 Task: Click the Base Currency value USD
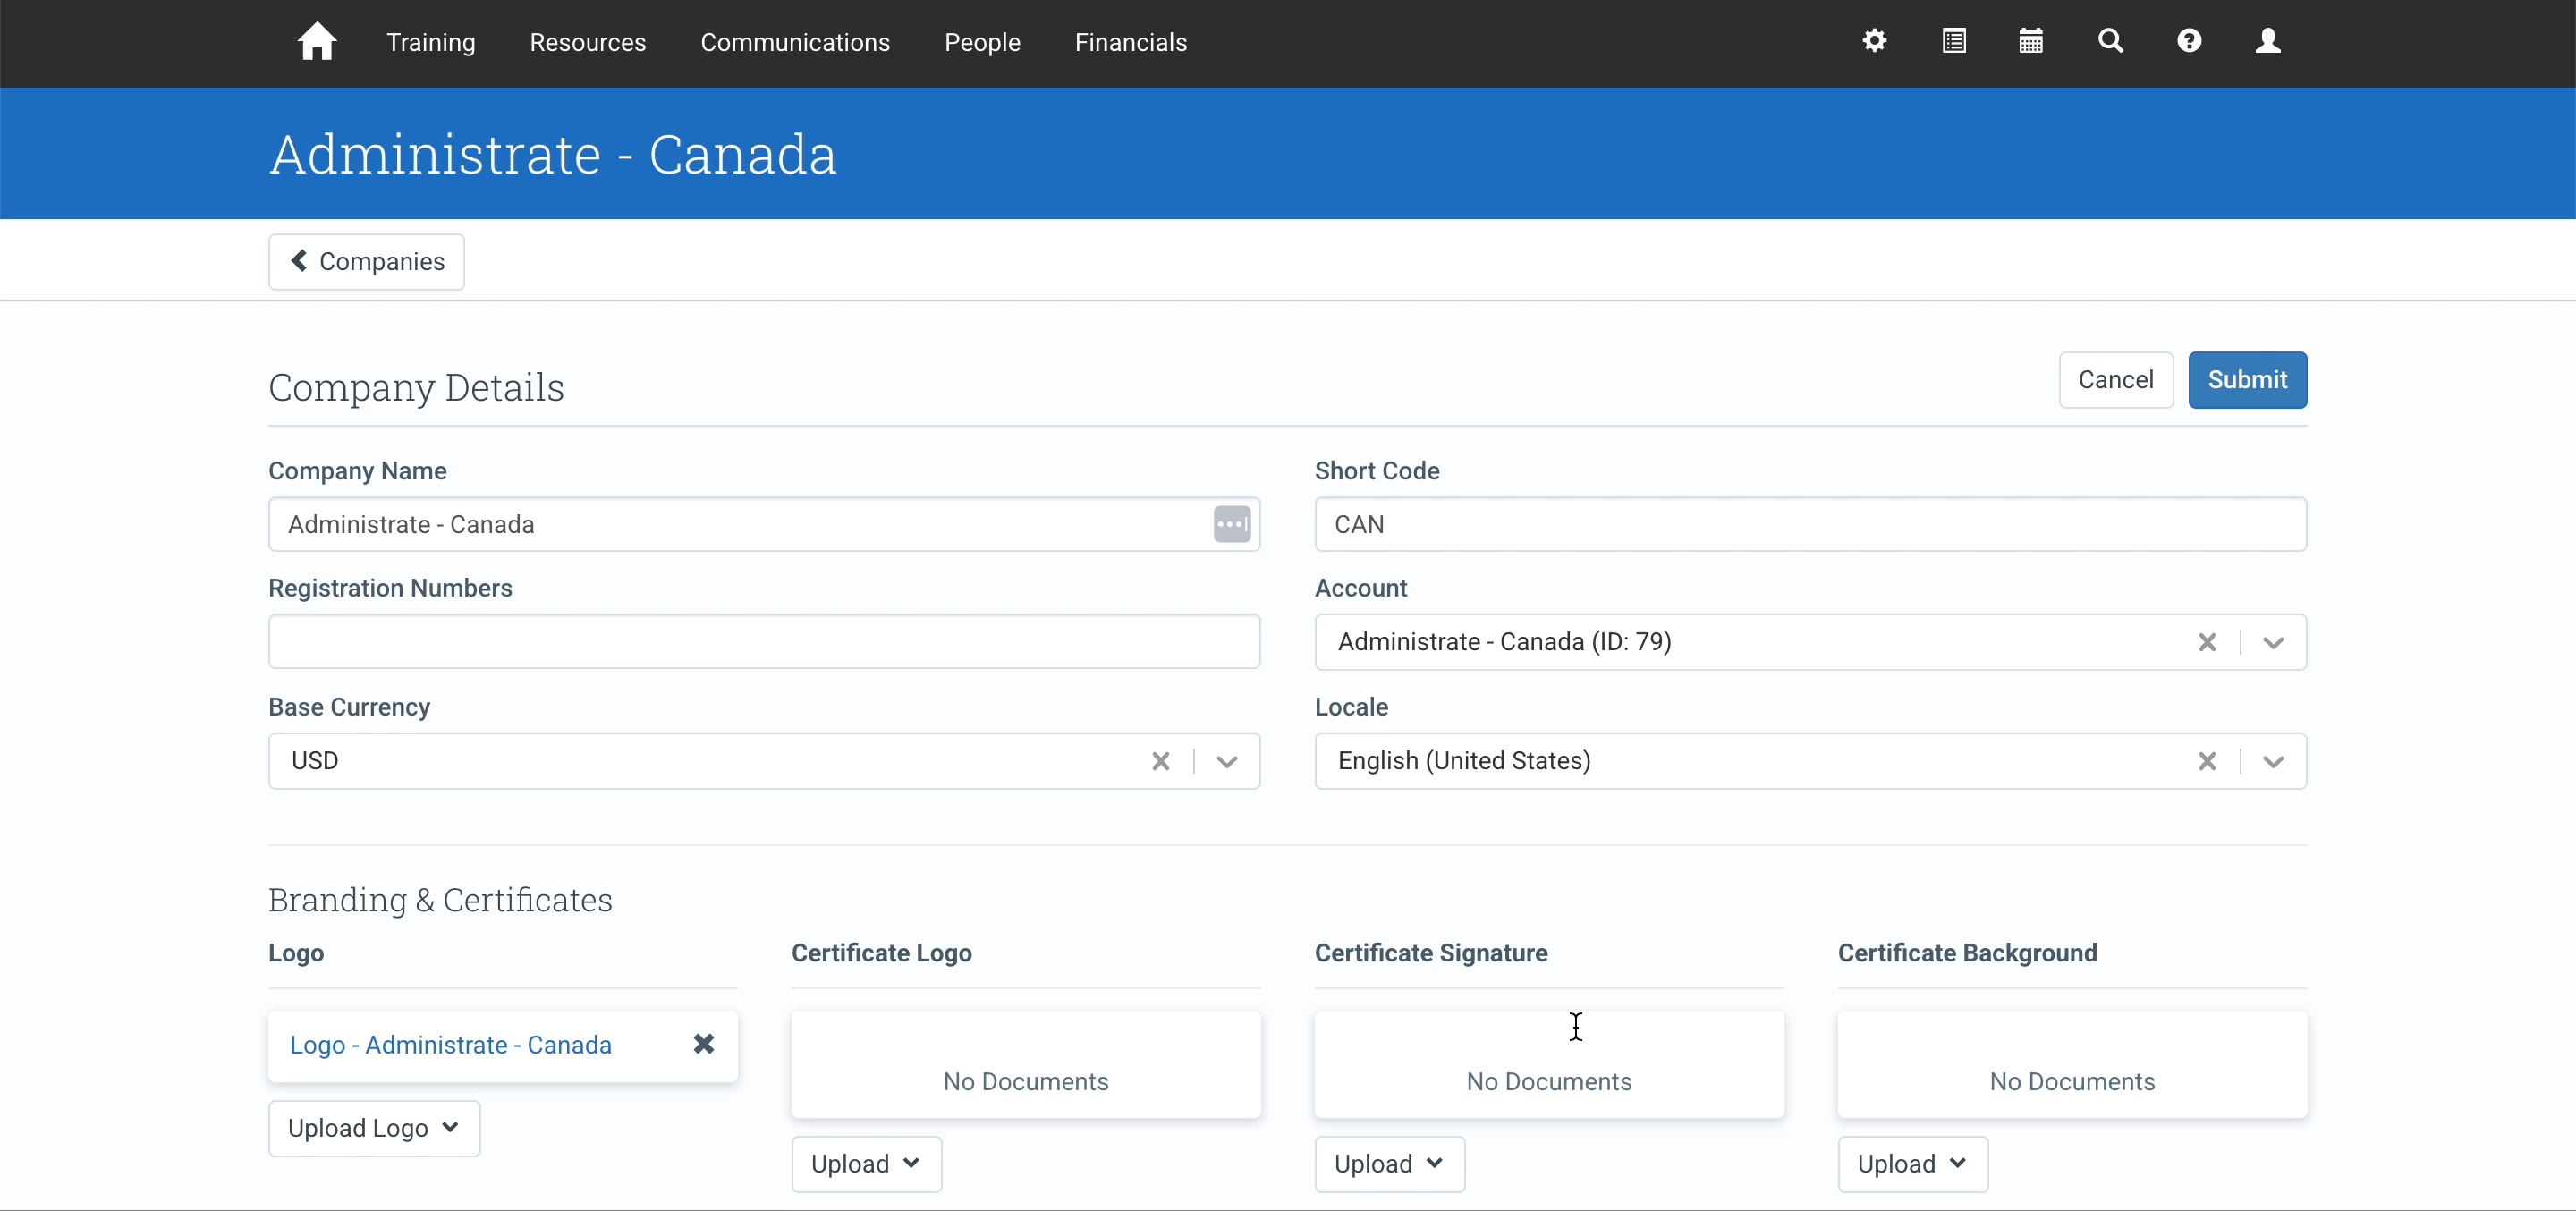click(315, 761)
